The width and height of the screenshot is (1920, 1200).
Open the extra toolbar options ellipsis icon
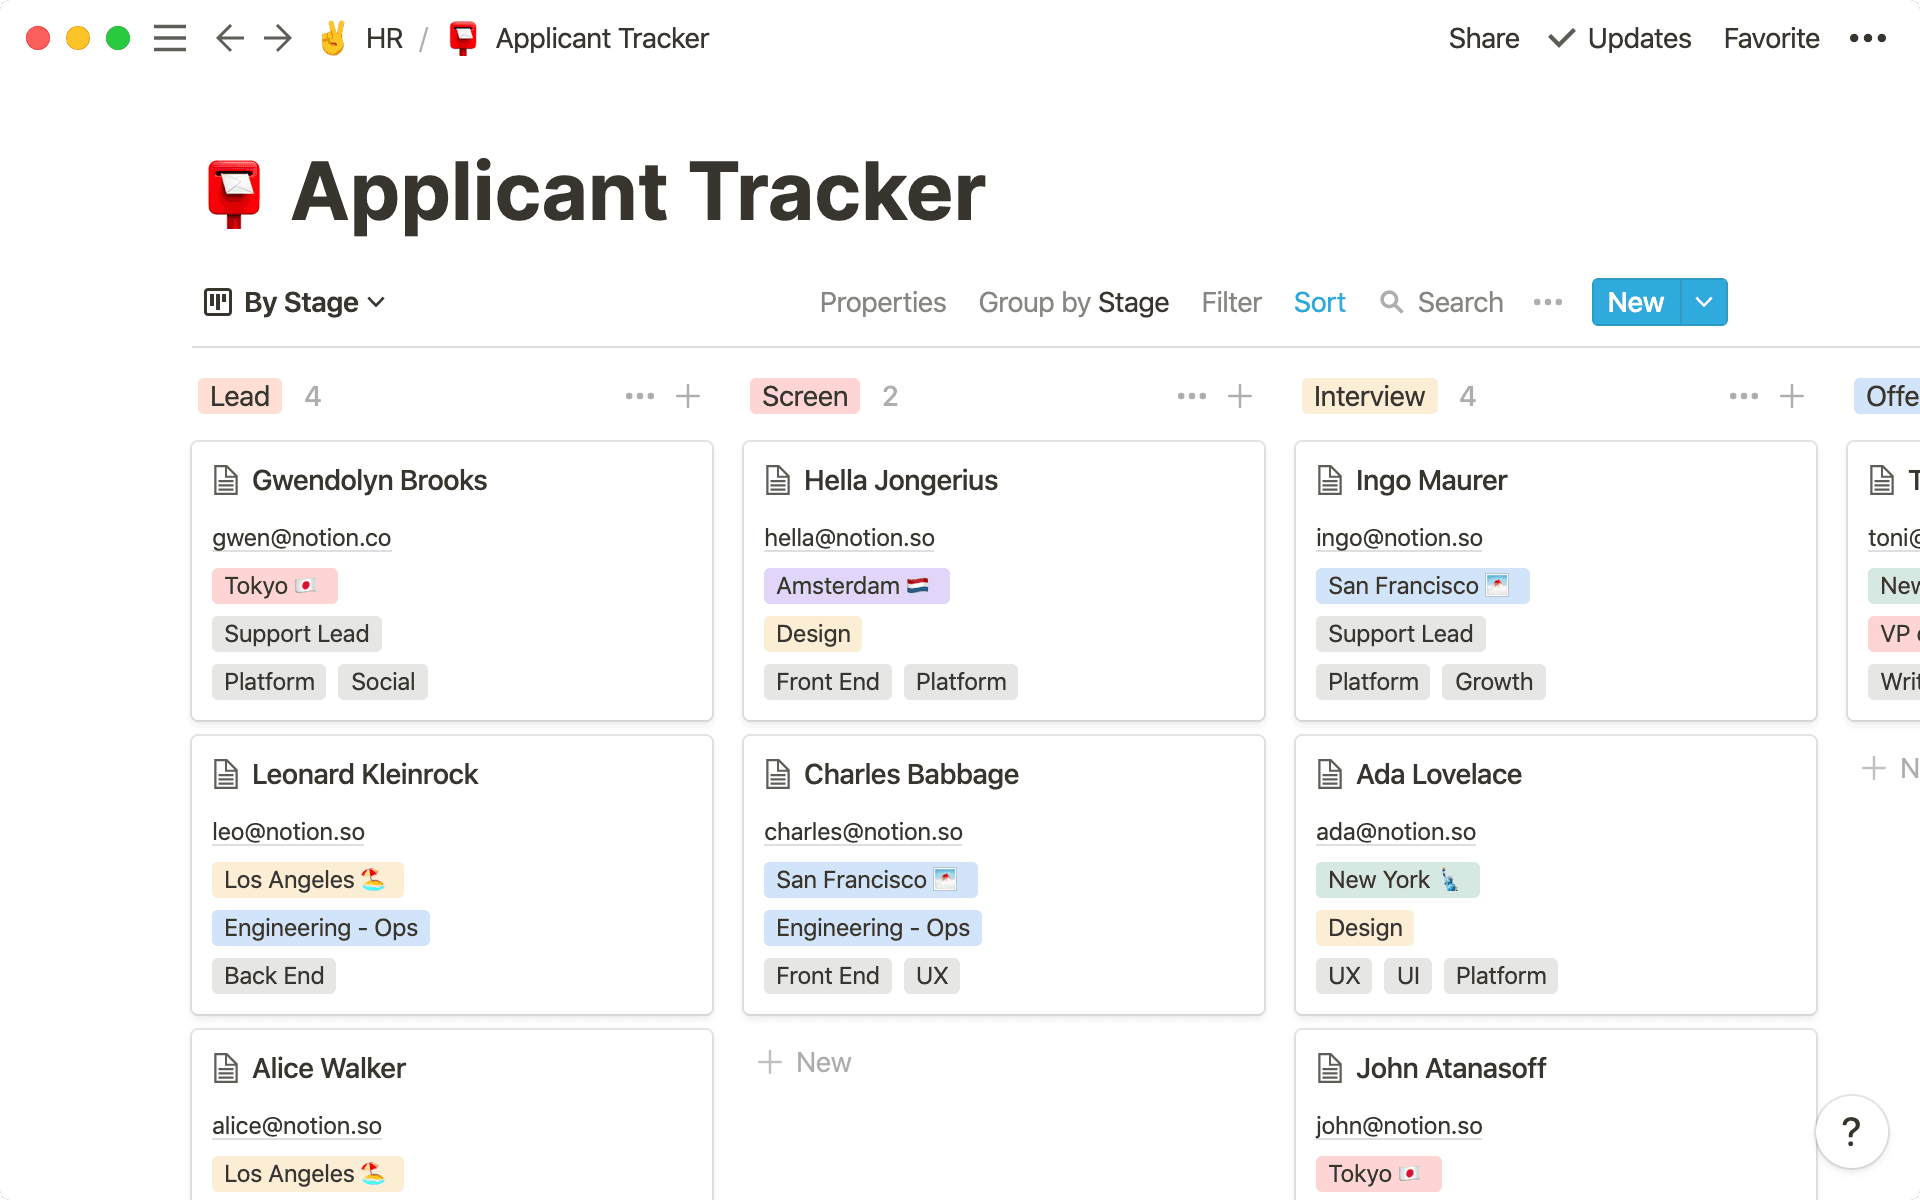[x=1547, y=302]
